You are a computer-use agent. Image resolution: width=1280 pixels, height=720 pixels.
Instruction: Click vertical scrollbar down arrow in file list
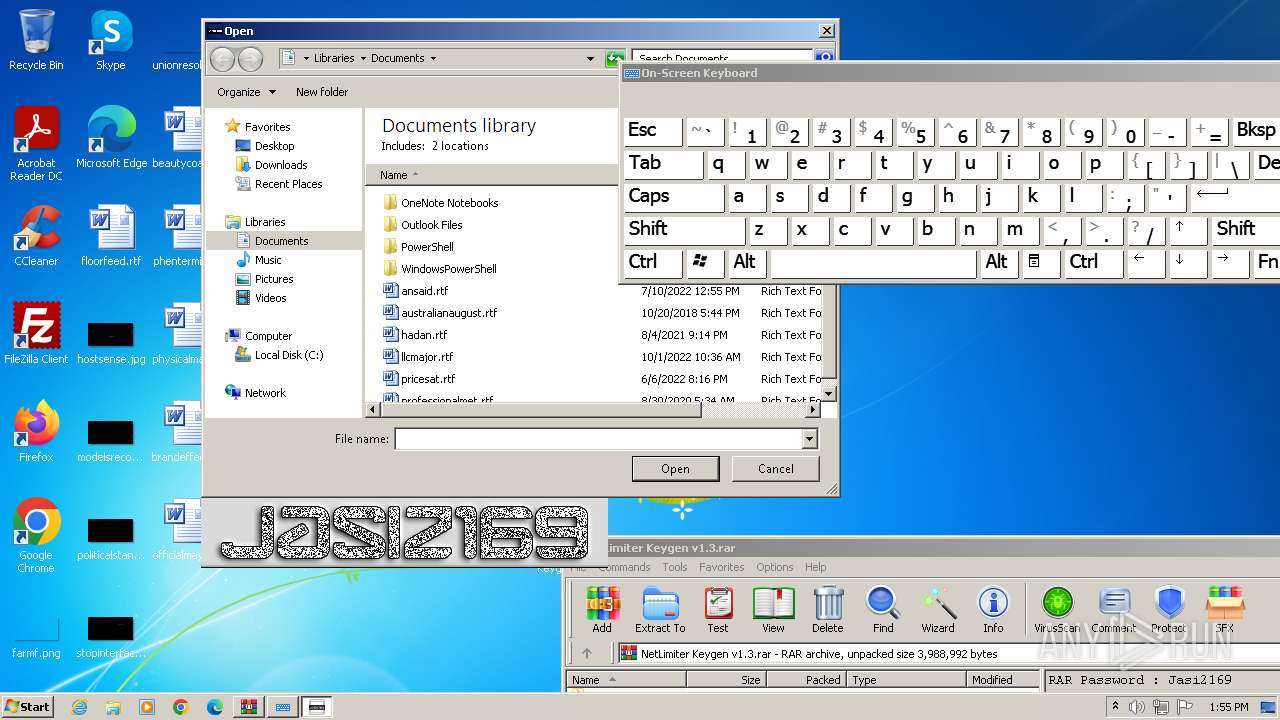[x=828, y=395]
